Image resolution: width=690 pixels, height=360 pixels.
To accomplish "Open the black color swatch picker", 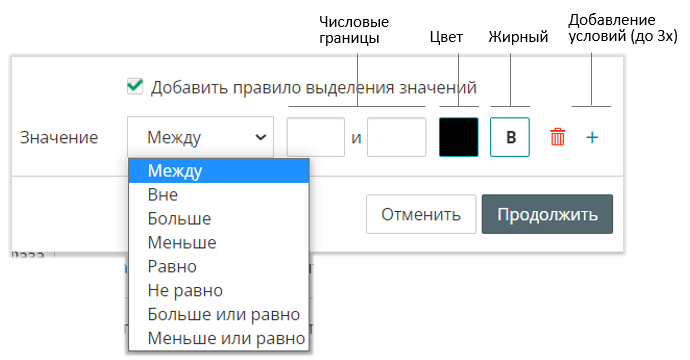I will click(459, 137).
